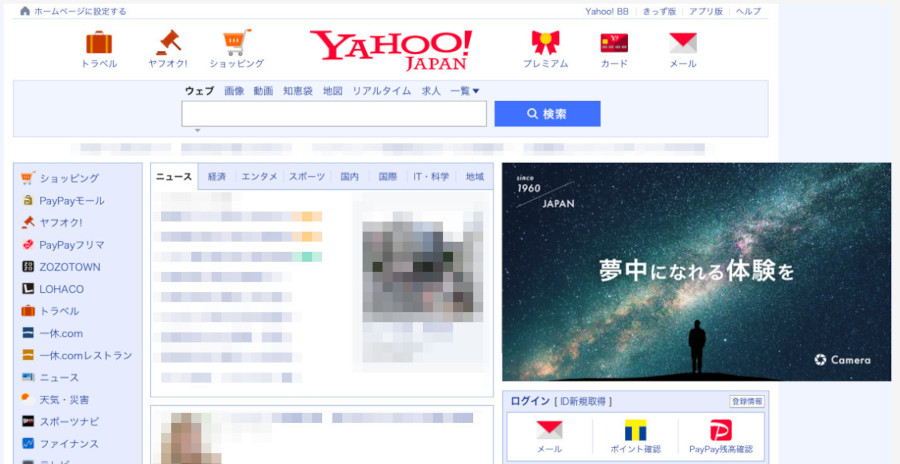Click the Yahoo Auctions (ヤフオク!) gavel icon
Image resolution: width=900 pixels, height=464 pixels.
[167, 43]
